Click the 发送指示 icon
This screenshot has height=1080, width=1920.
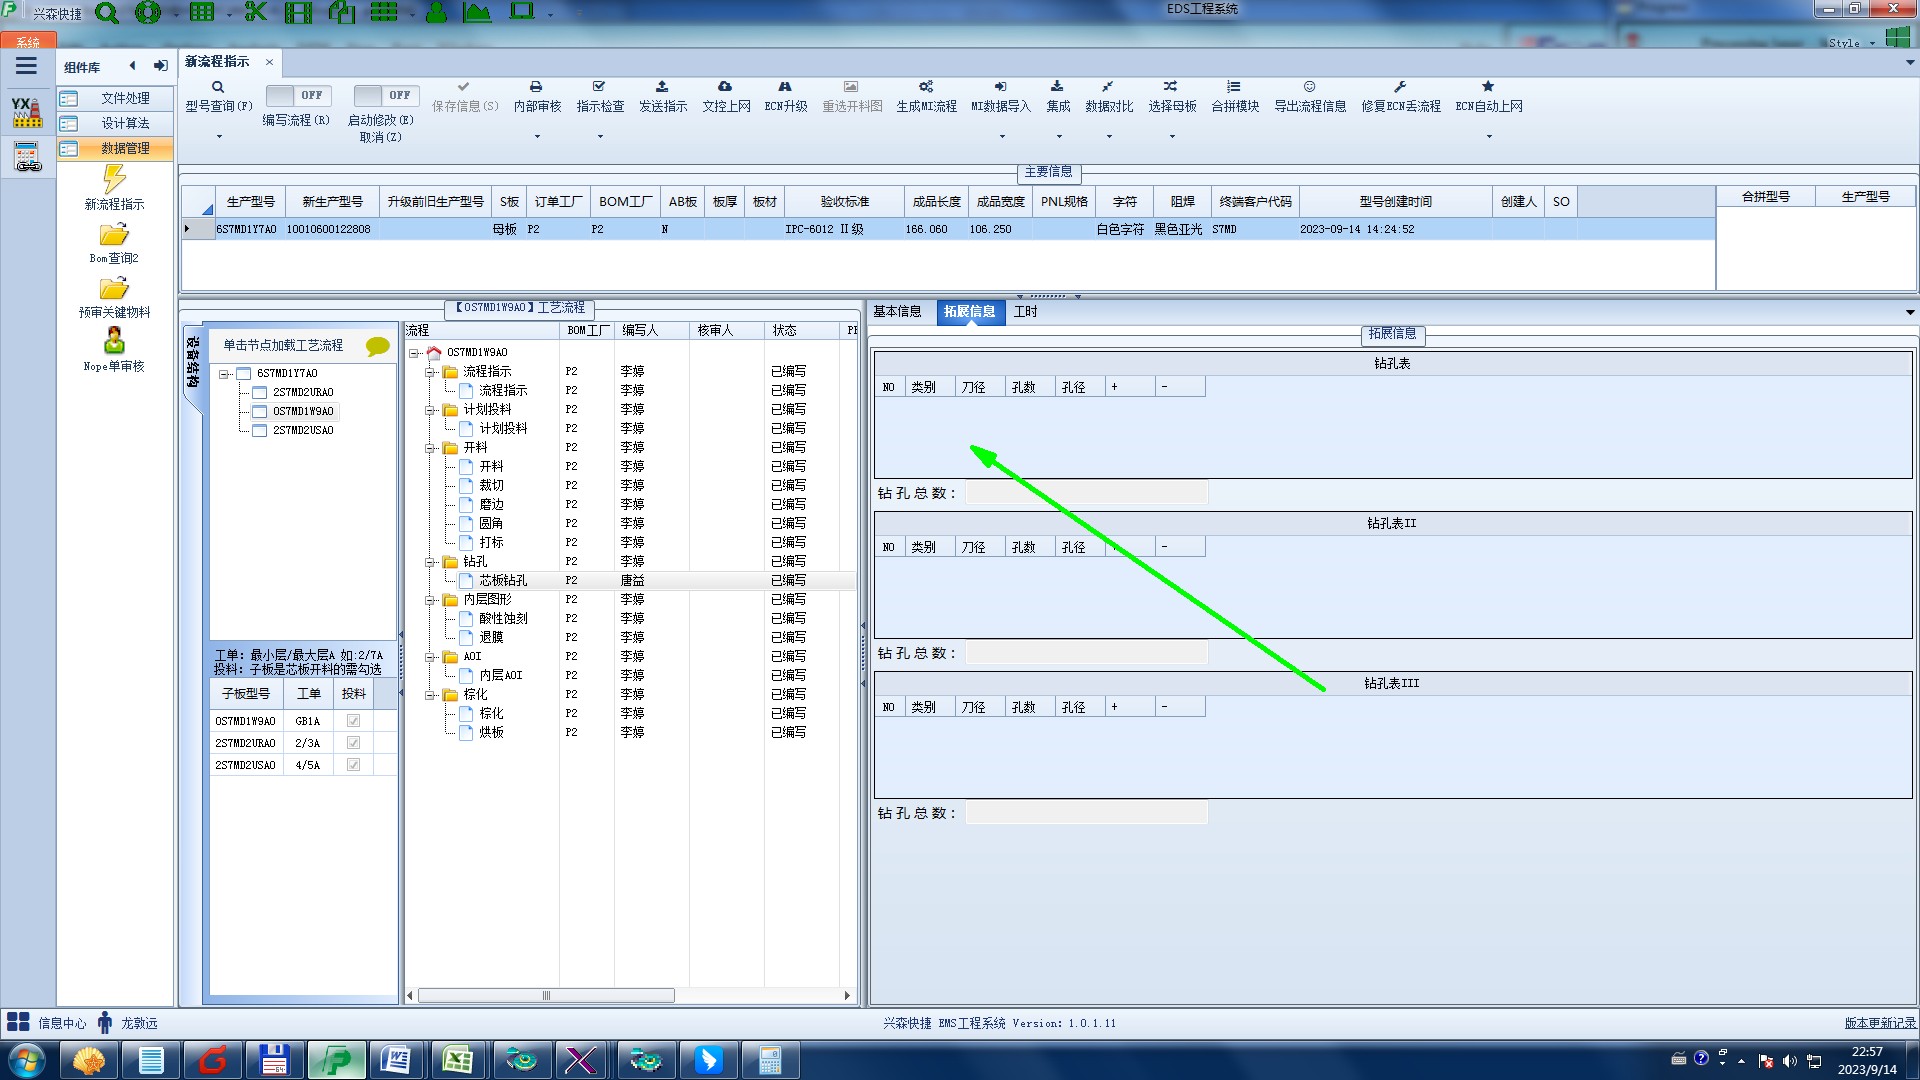click(662, 87)
